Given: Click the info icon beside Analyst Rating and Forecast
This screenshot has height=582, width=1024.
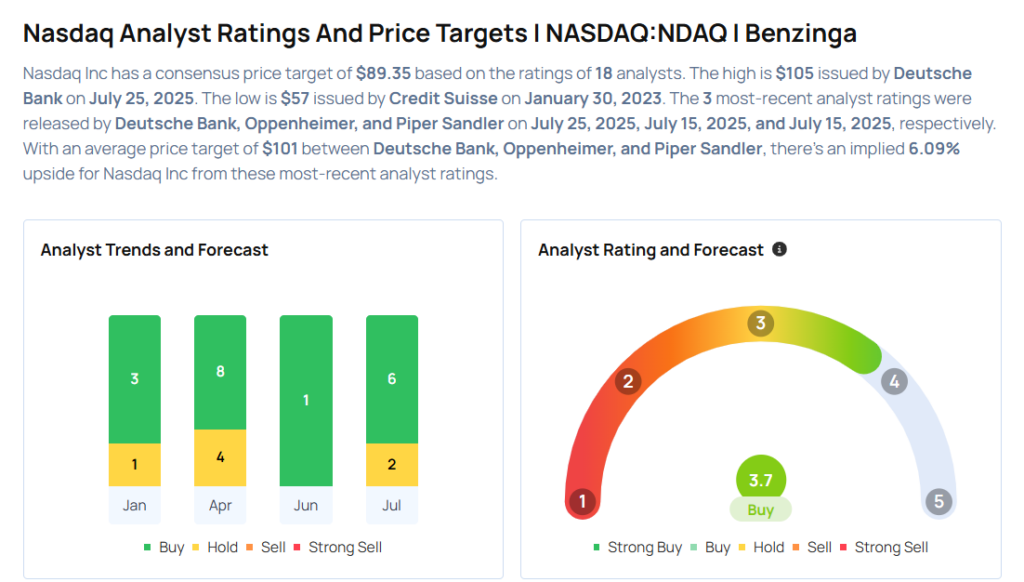Looking at the screenshot, I should pyautogui.click(x=779, y=249).
